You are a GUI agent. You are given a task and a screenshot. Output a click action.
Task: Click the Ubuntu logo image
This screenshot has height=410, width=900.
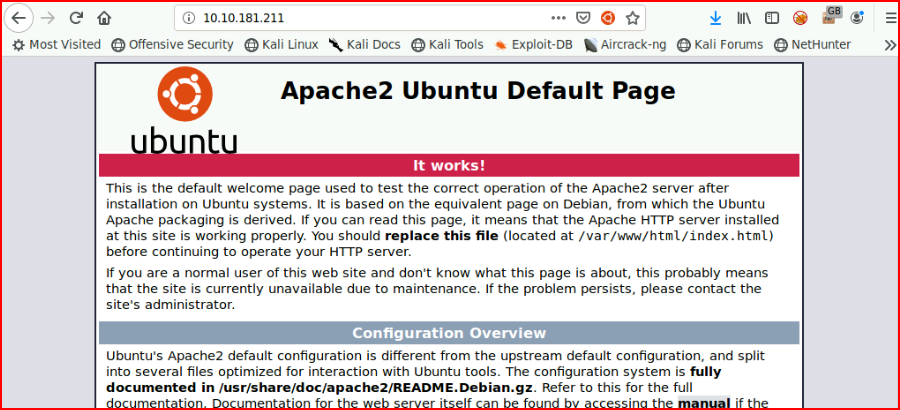click(184, 110)
